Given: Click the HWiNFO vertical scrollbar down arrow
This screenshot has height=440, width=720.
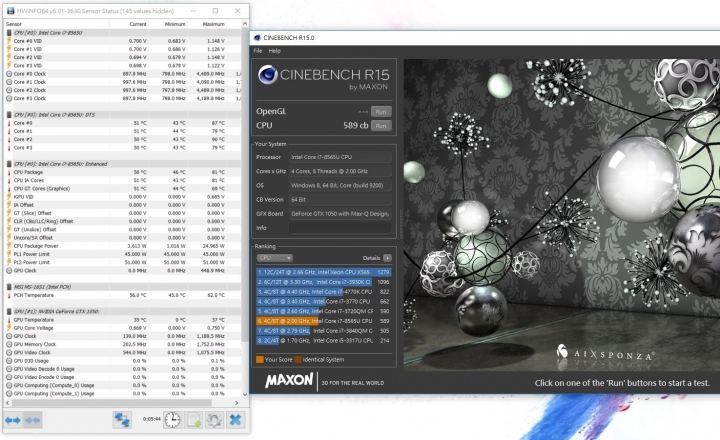Looking at the screenshot, I should [245, 394].
